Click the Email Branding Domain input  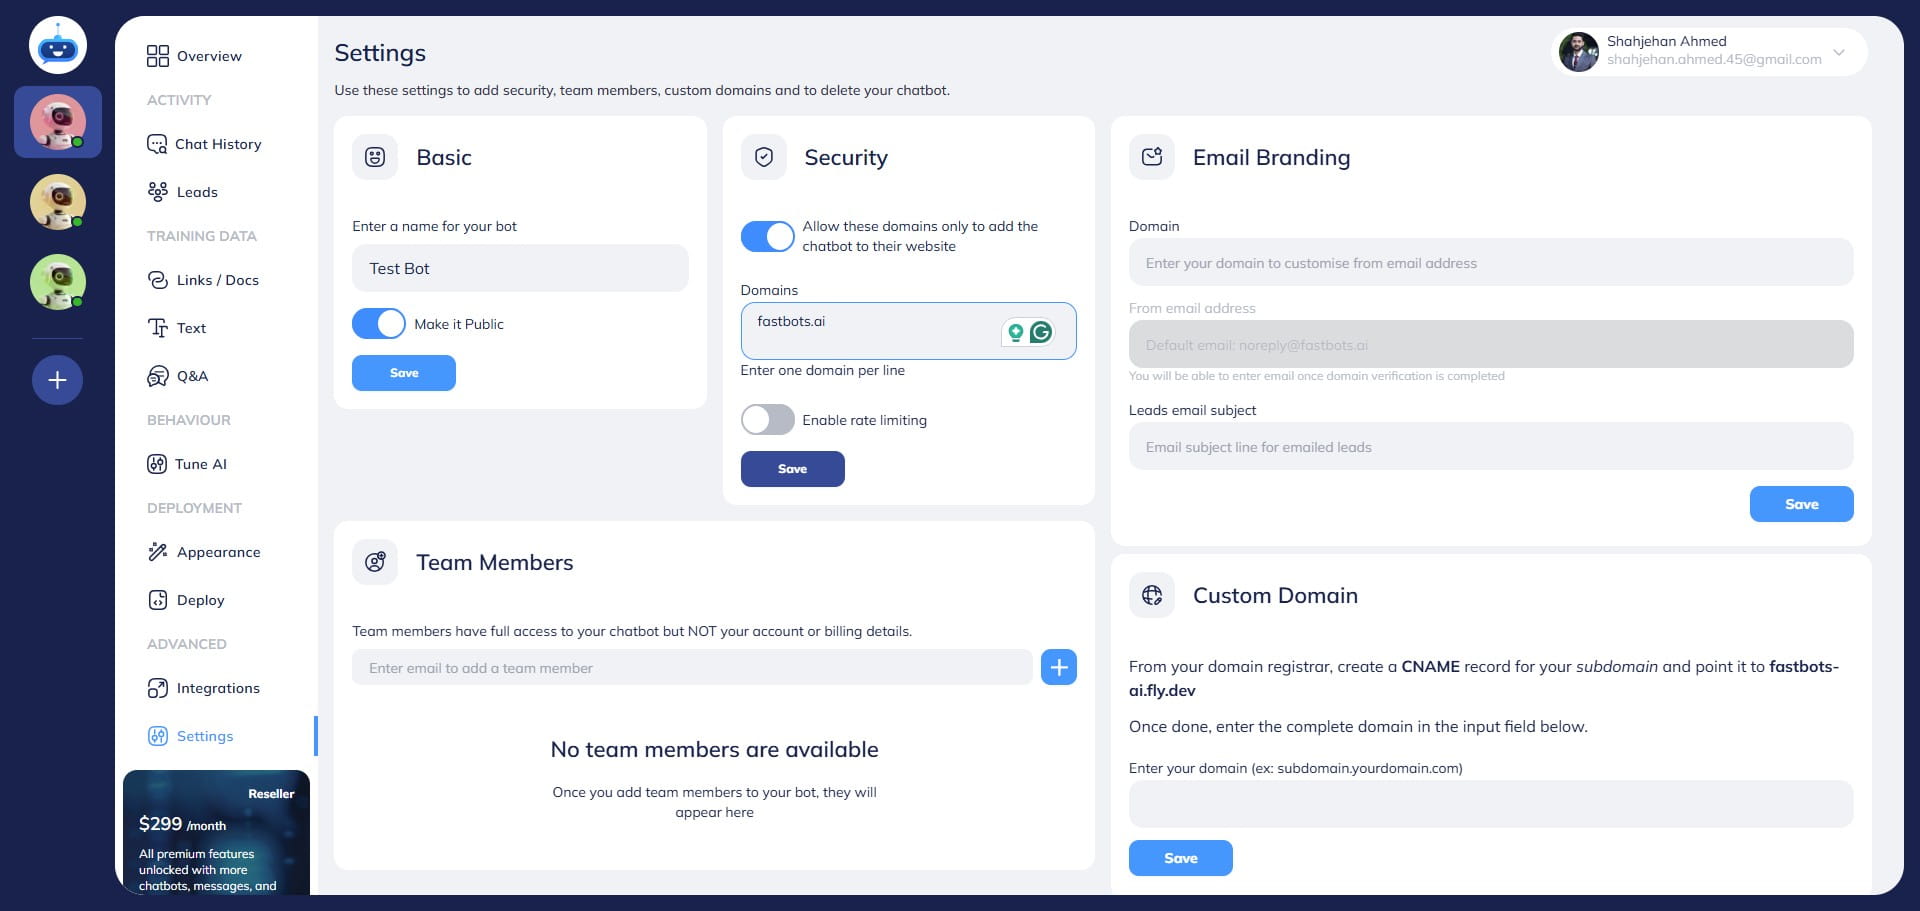coord(1491,263)
